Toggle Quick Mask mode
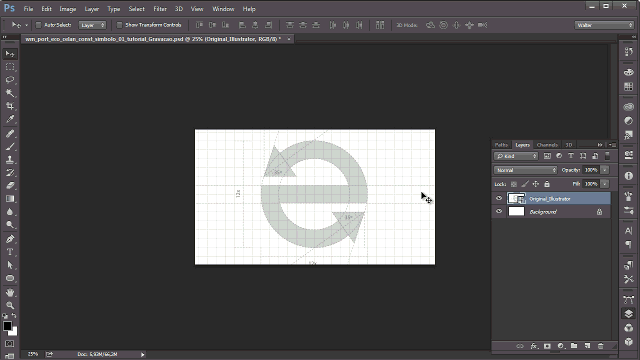 click(10, 344)
